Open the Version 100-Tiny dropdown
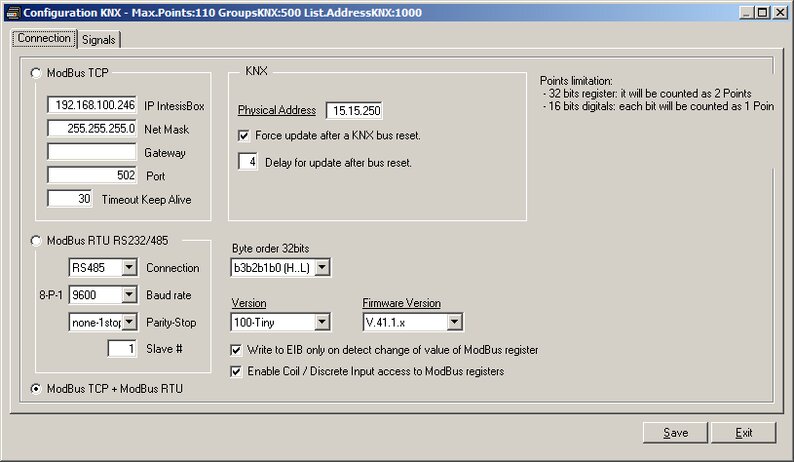This screenshot has height=462, width=794. (320, 322)
